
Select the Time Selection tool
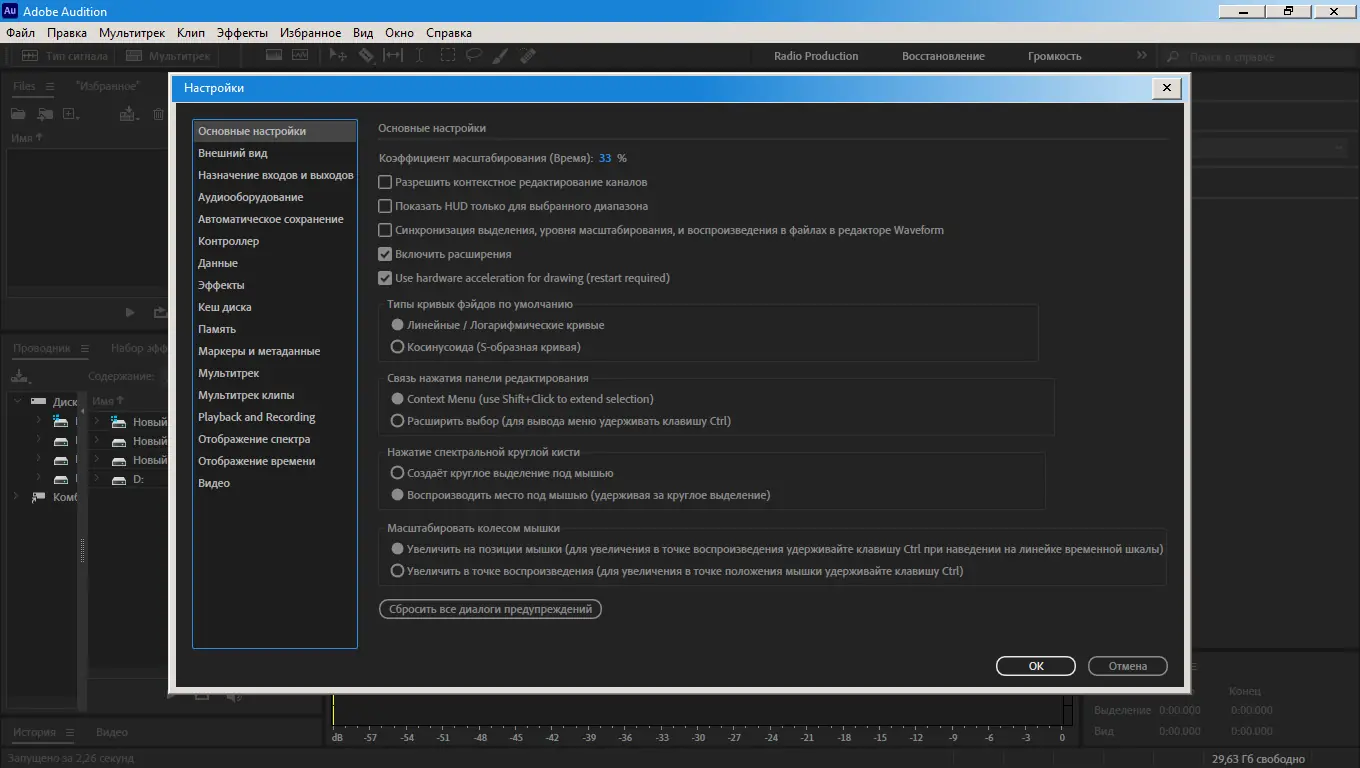tap(420, 56)
